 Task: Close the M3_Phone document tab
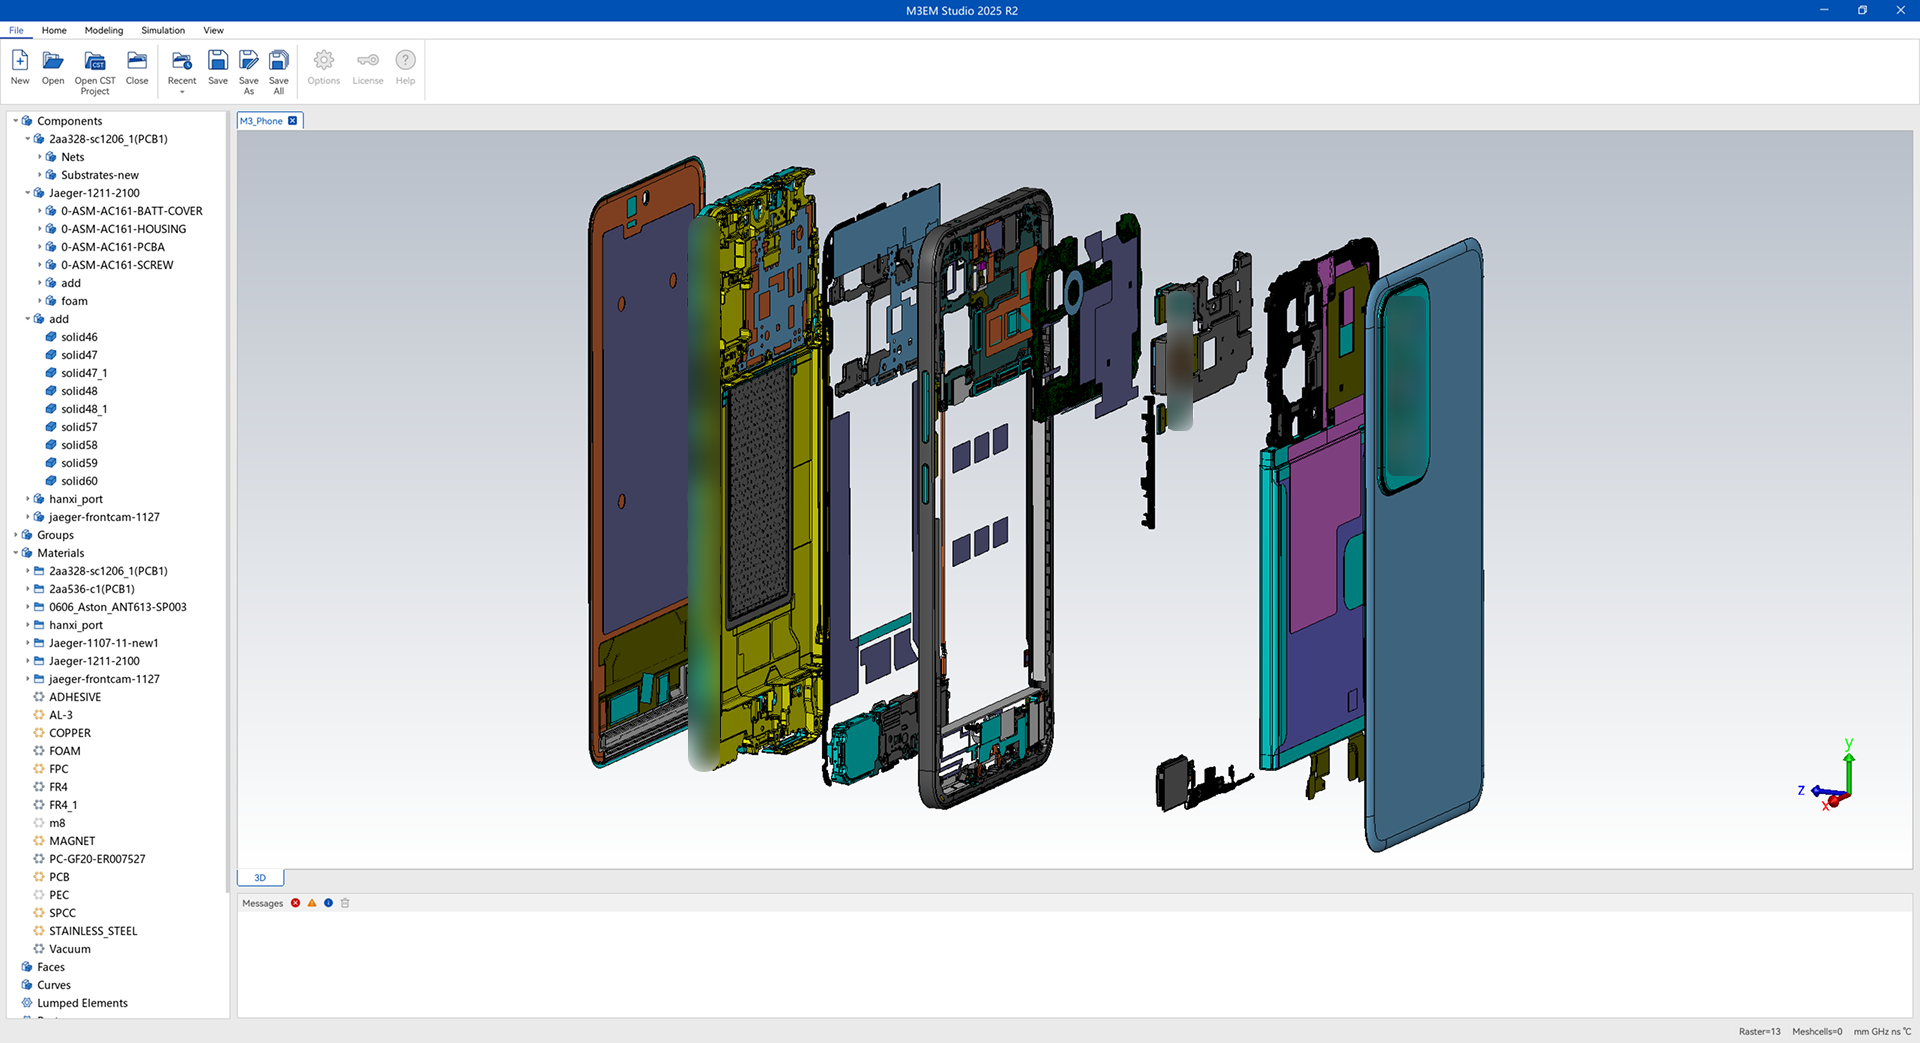pyautogui.click(x=293, y=121)
